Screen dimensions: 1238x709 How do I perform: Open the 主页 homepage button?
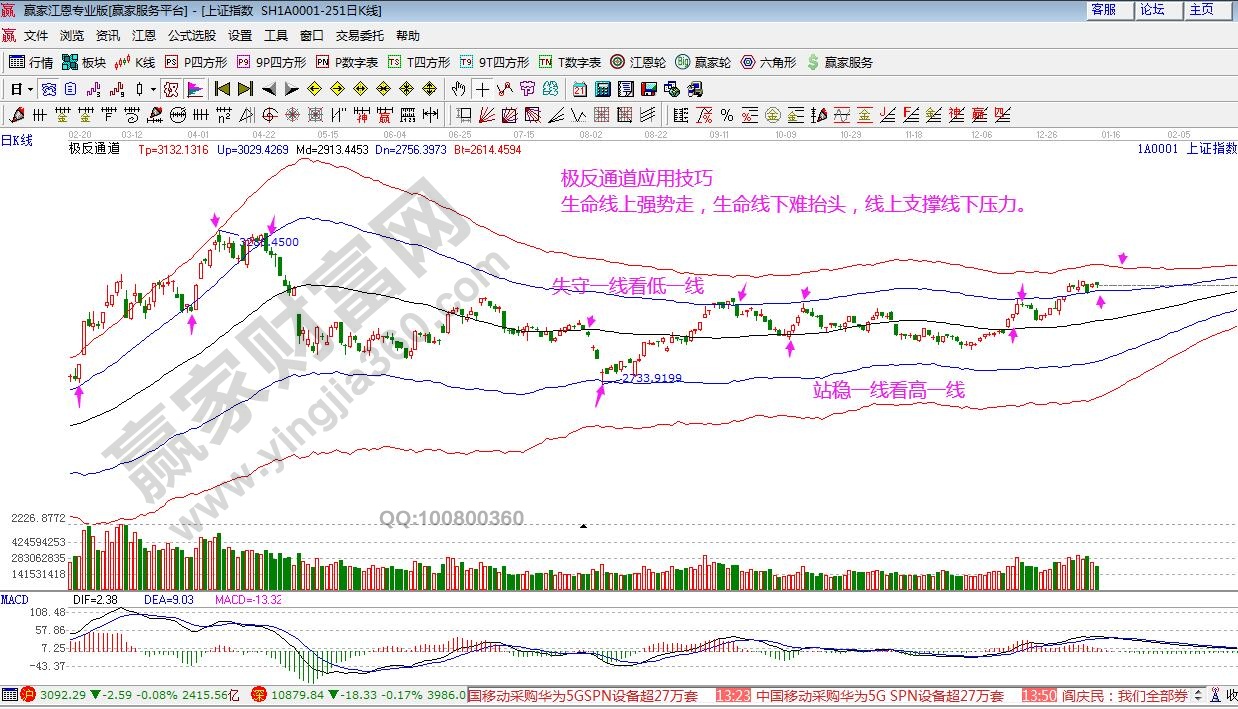tap(1201, 10)
